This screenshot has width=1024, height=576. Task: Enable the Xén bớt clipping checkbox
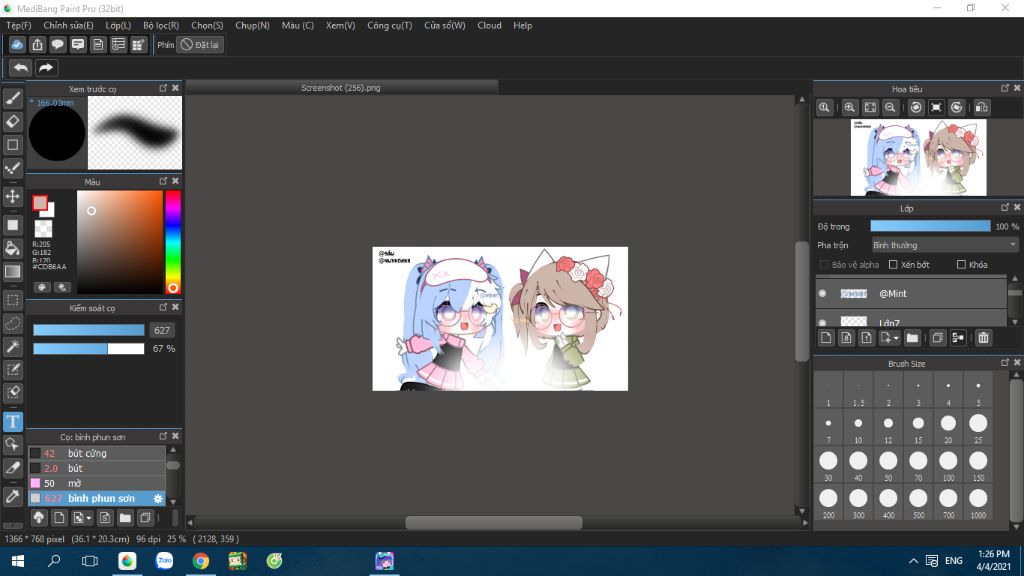[893, 264]
